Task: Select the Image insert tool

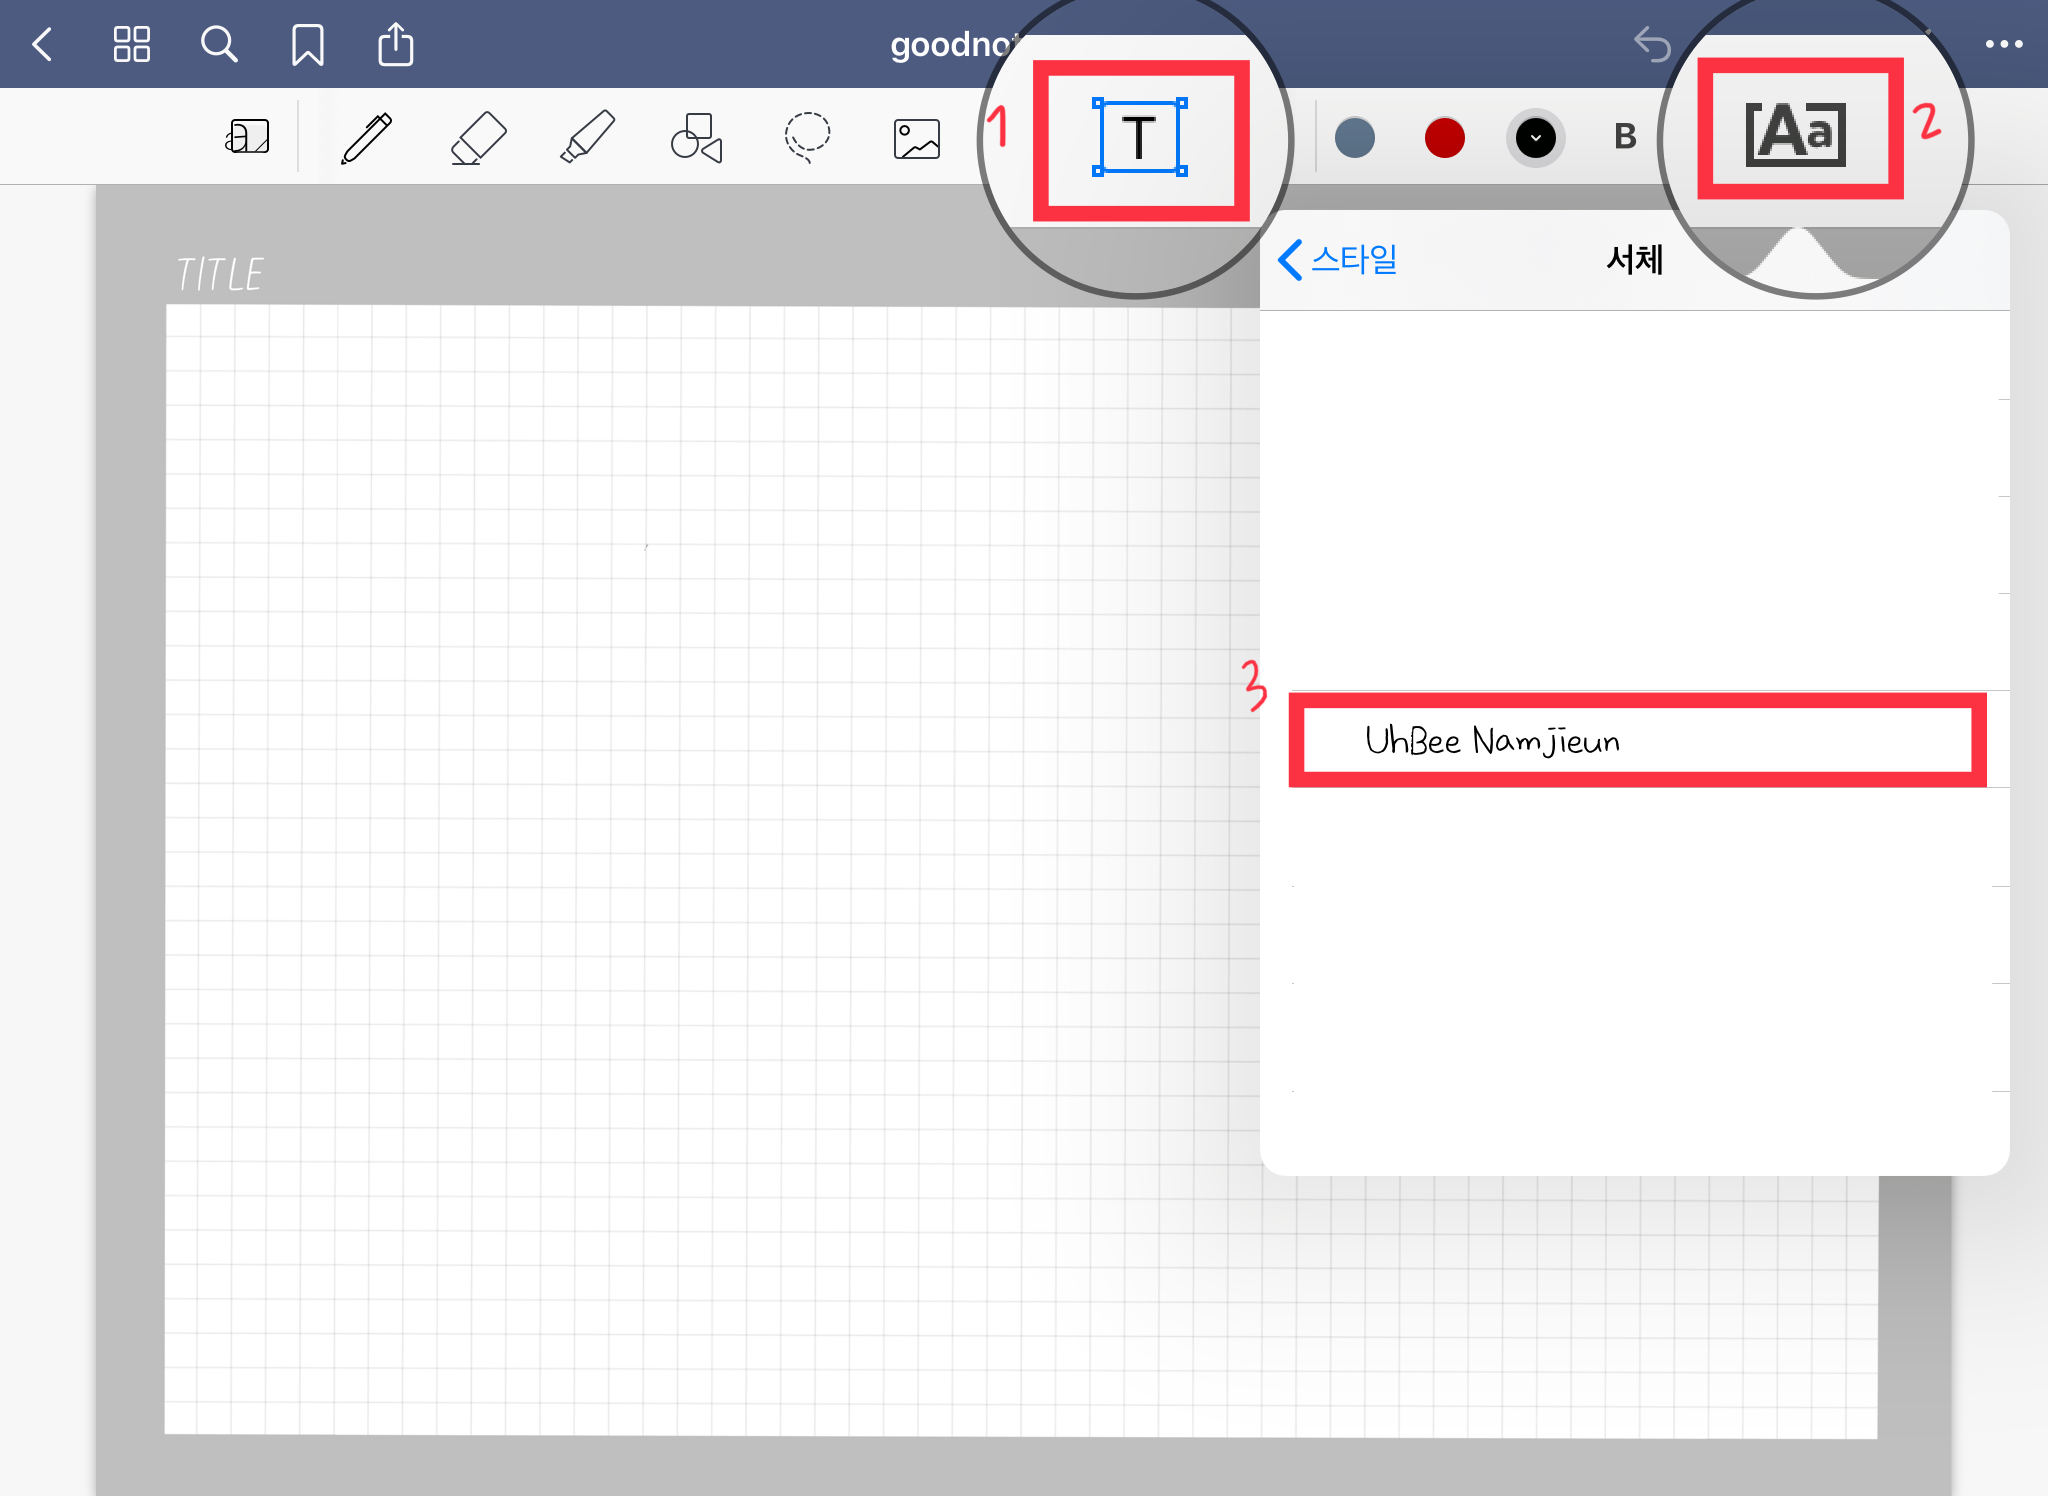Action: tap(916, 139)
